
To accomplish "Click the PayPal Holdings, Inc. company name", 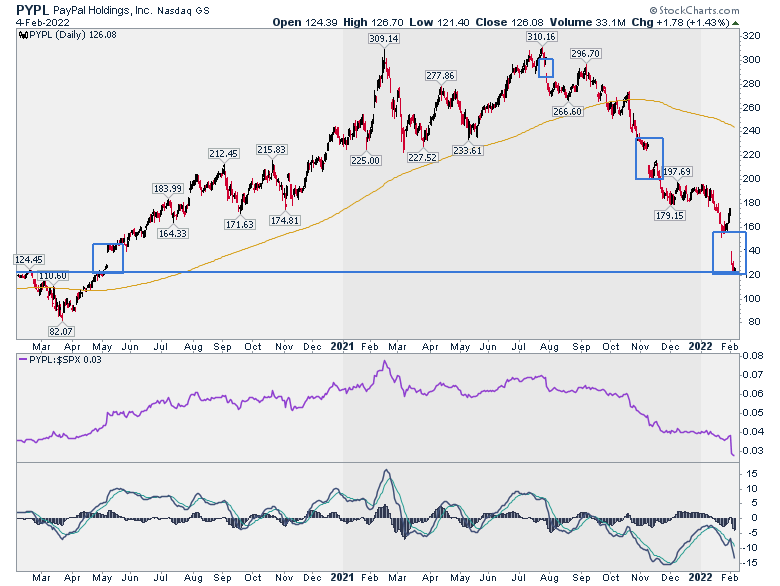I will click(103, 10).
